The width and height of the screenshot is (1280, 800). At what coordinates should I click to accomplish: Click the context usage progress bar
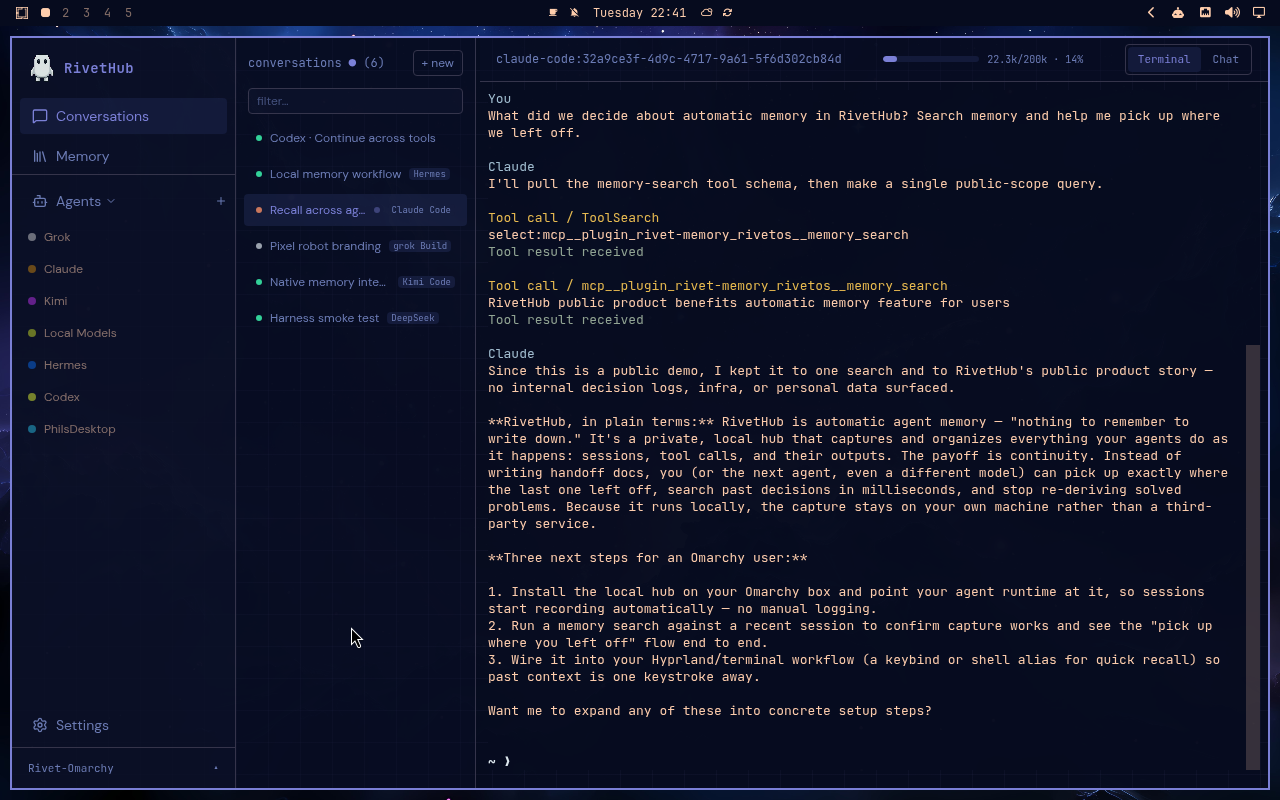pyautogui.click(x=930, y=59)
